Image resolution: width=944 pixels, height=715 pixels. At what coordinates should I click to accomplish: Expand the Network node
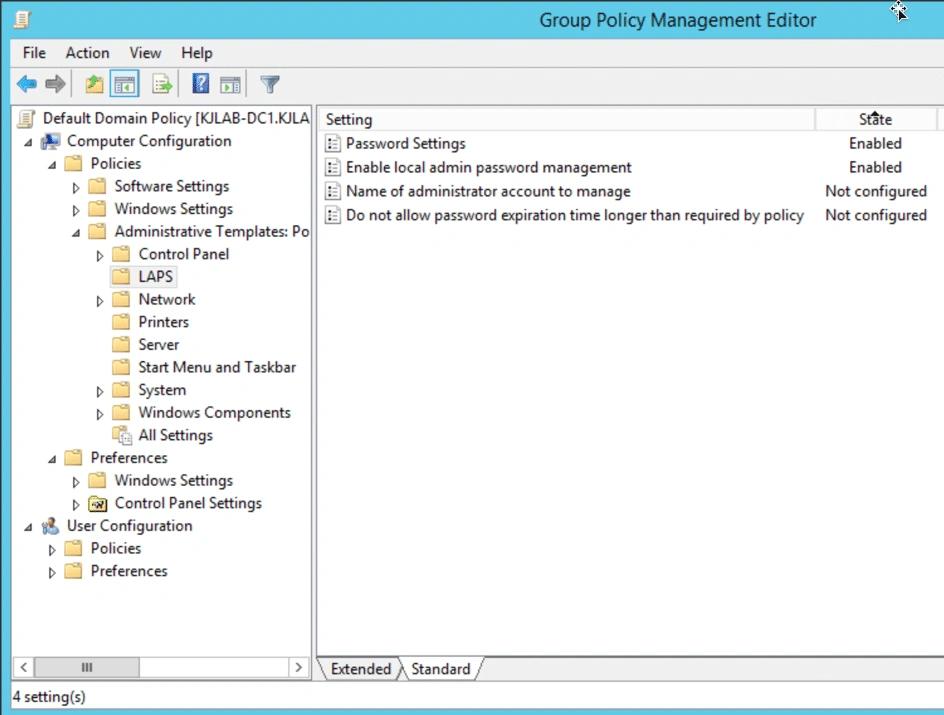[100, 301]
